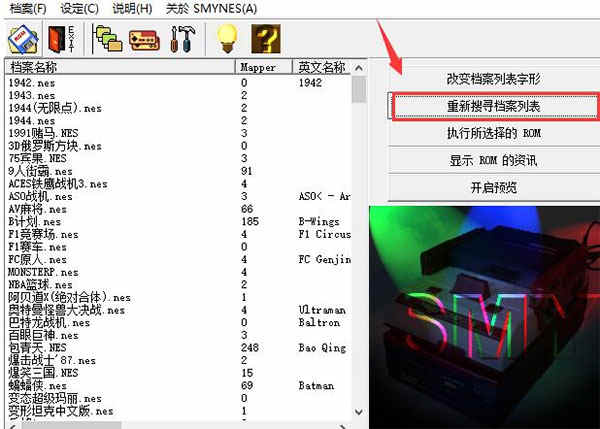This screenshot has height=429, width=600.
Task: Click the question mark help icon
Action: 266,39
